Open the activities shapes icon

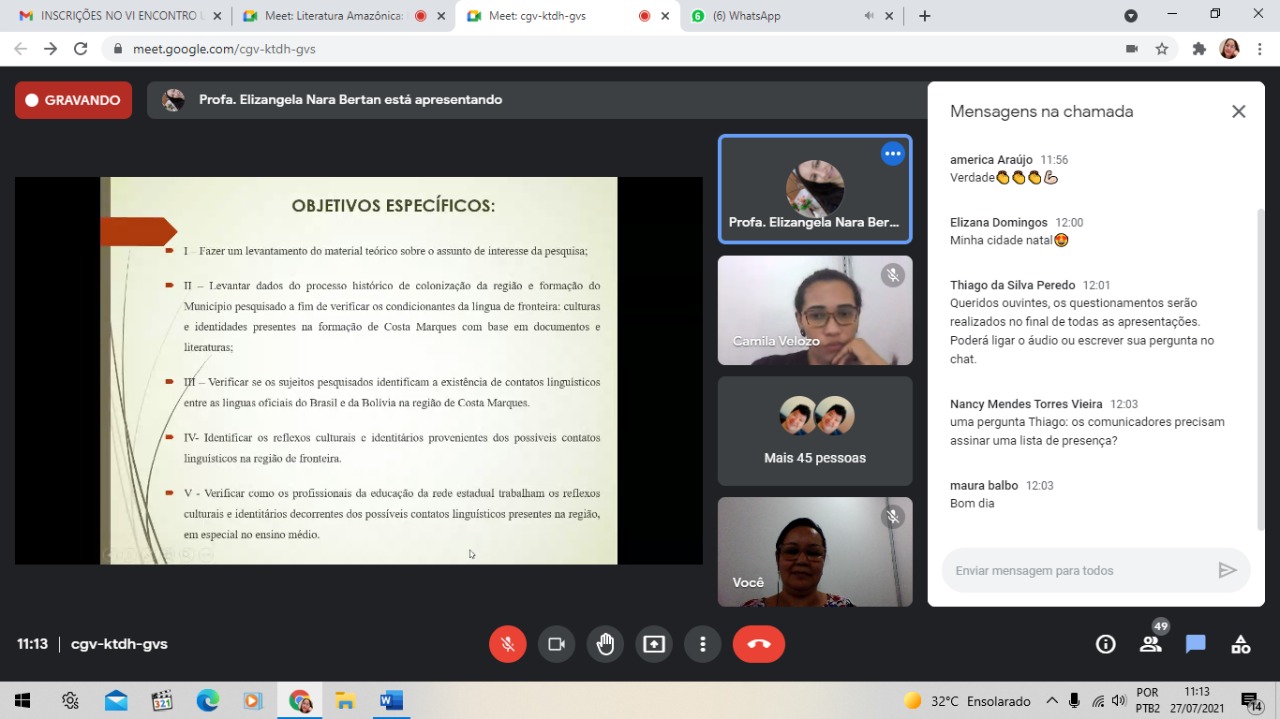coord(1241,644)
